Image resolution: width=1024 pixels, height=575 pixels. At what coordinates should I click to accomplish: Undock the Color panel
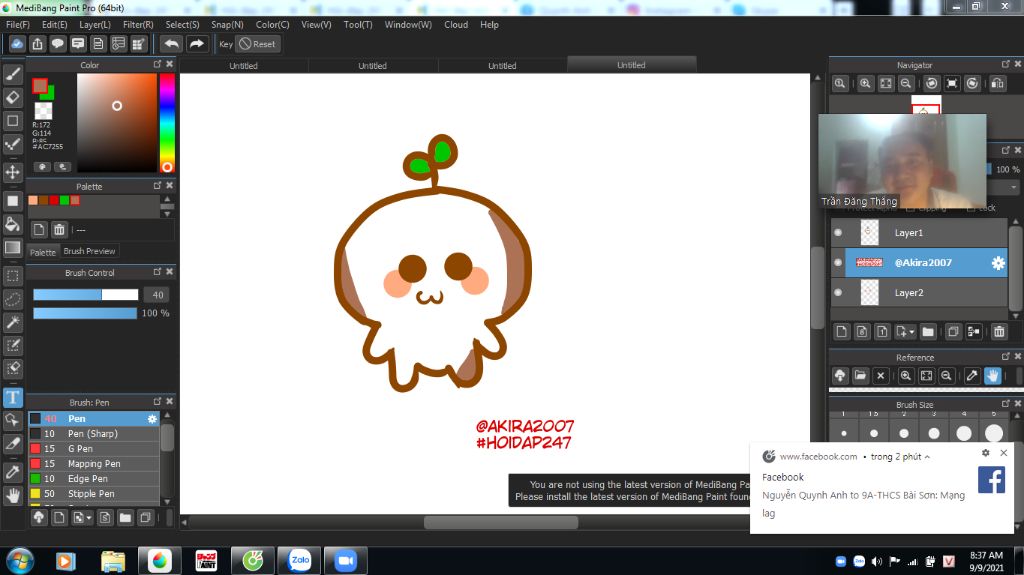click(157, 64)
